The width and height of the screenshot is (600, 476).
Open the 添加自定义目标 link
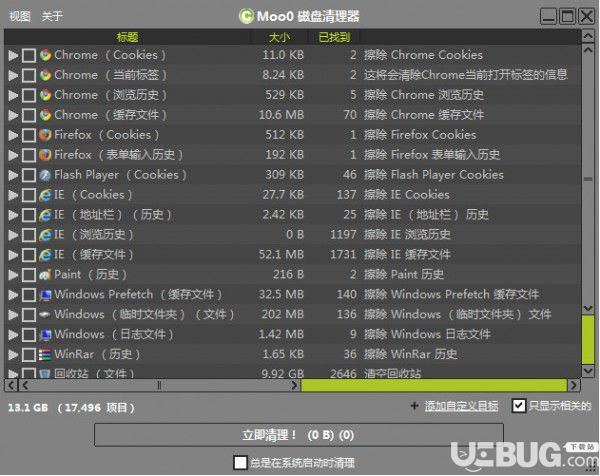pyautogui.click(x=461, y=406)
